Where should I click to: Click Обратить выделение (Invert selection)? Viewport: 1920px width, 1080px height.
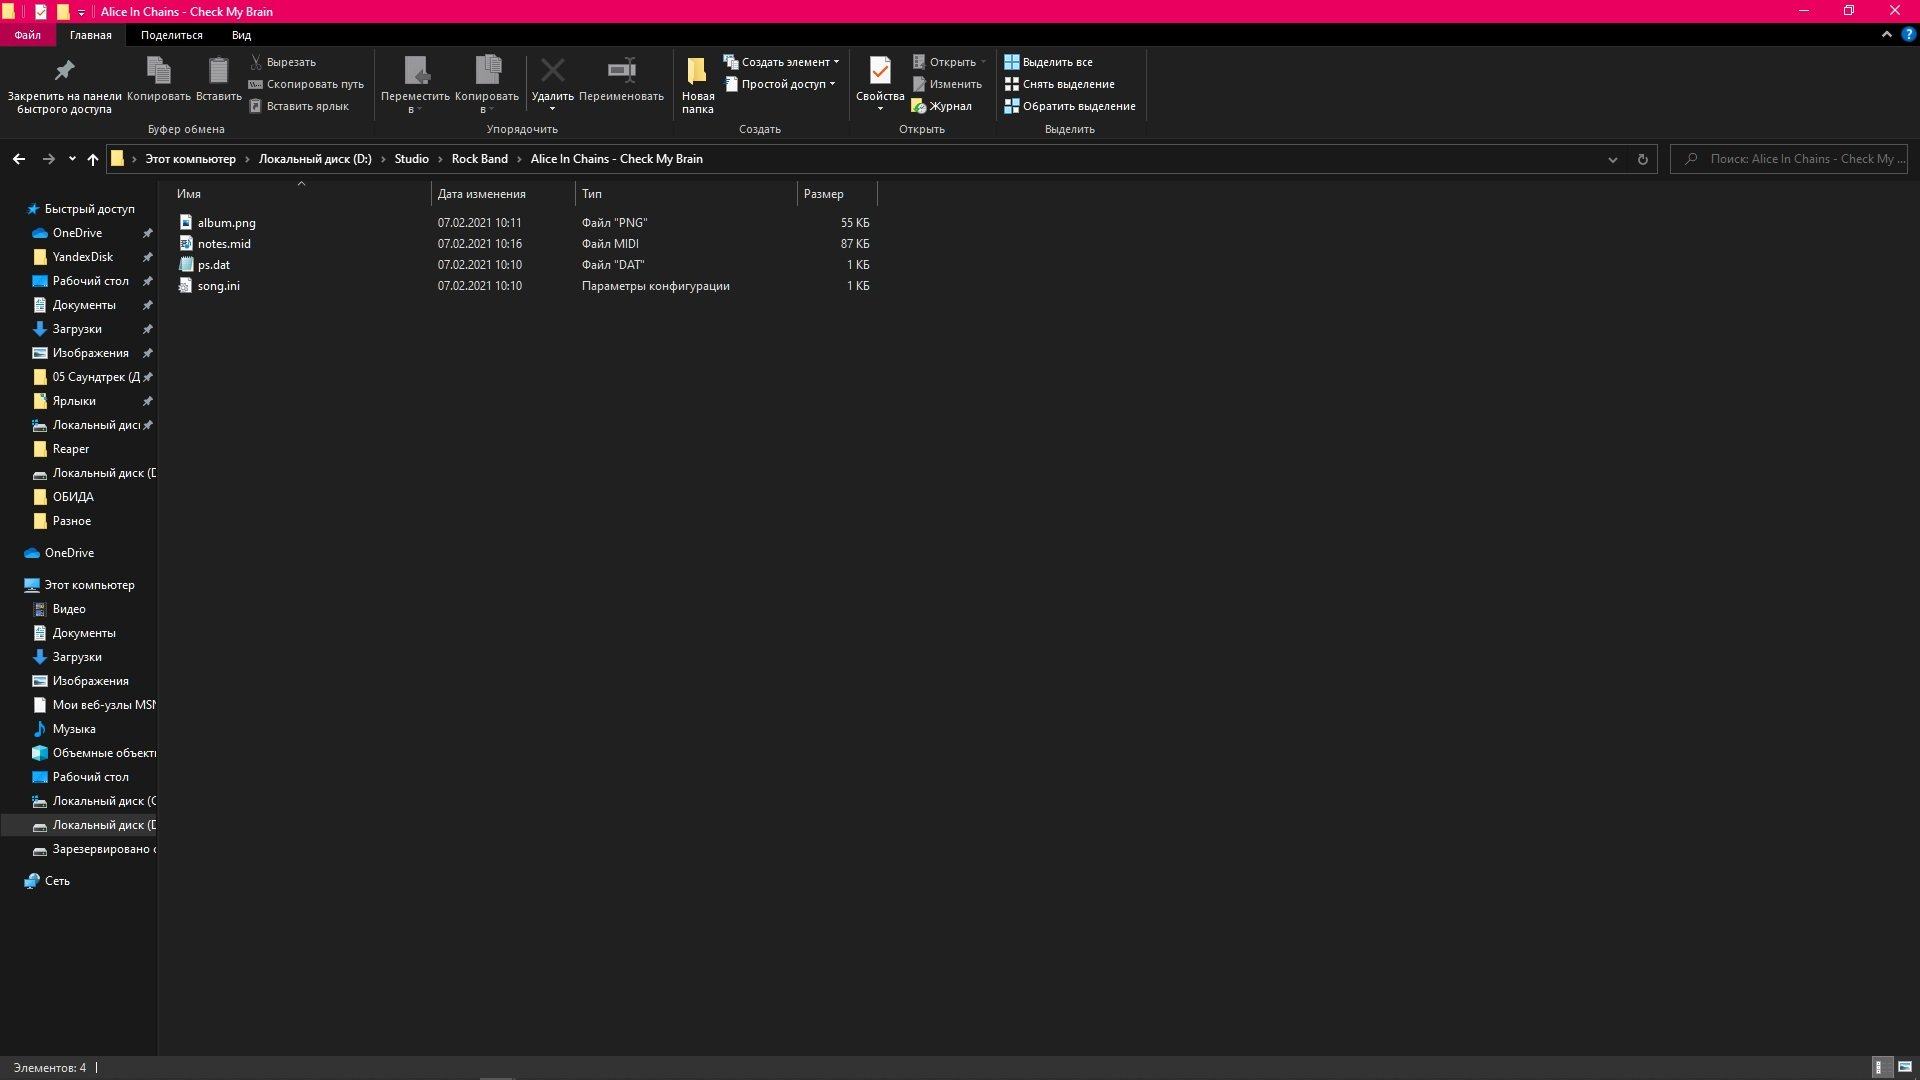(1070, 106)
